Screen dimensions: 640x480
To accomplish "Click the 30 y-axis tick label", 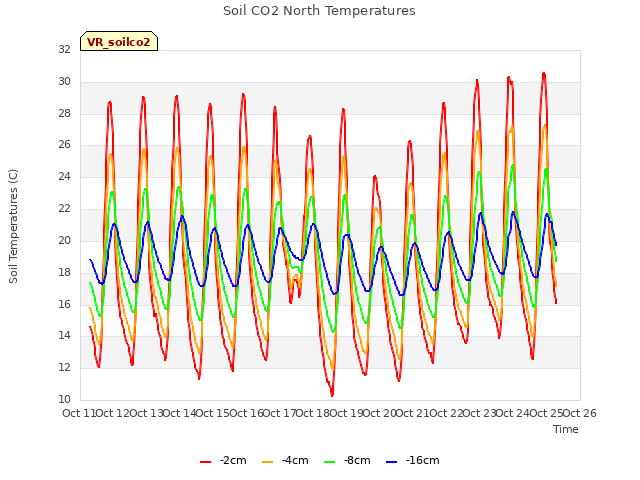I will click(x=64, y=81).
